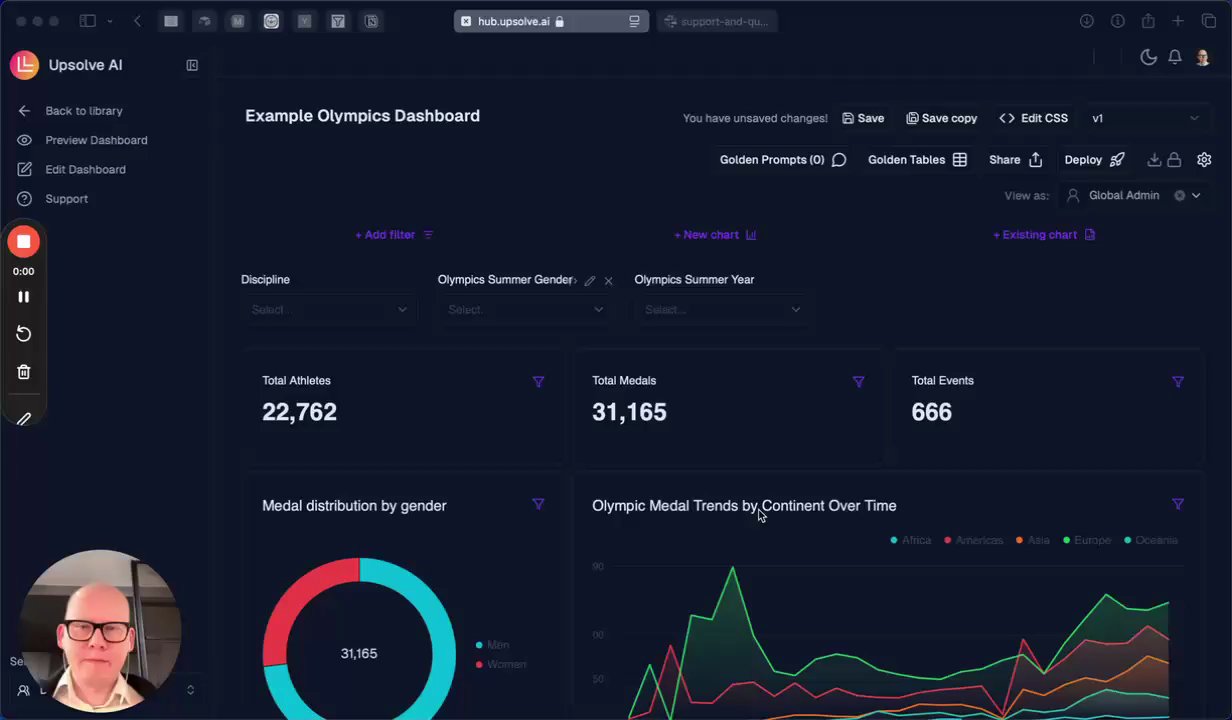Toggle Oceania series in legend

pos(1151,540)
